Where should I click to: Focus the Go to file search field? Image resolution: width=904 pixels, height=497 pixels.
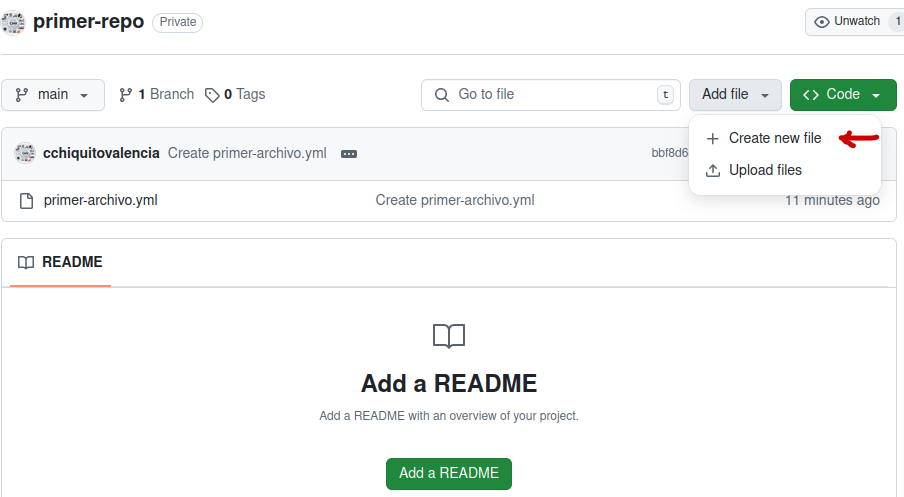[x=551, y=95]
